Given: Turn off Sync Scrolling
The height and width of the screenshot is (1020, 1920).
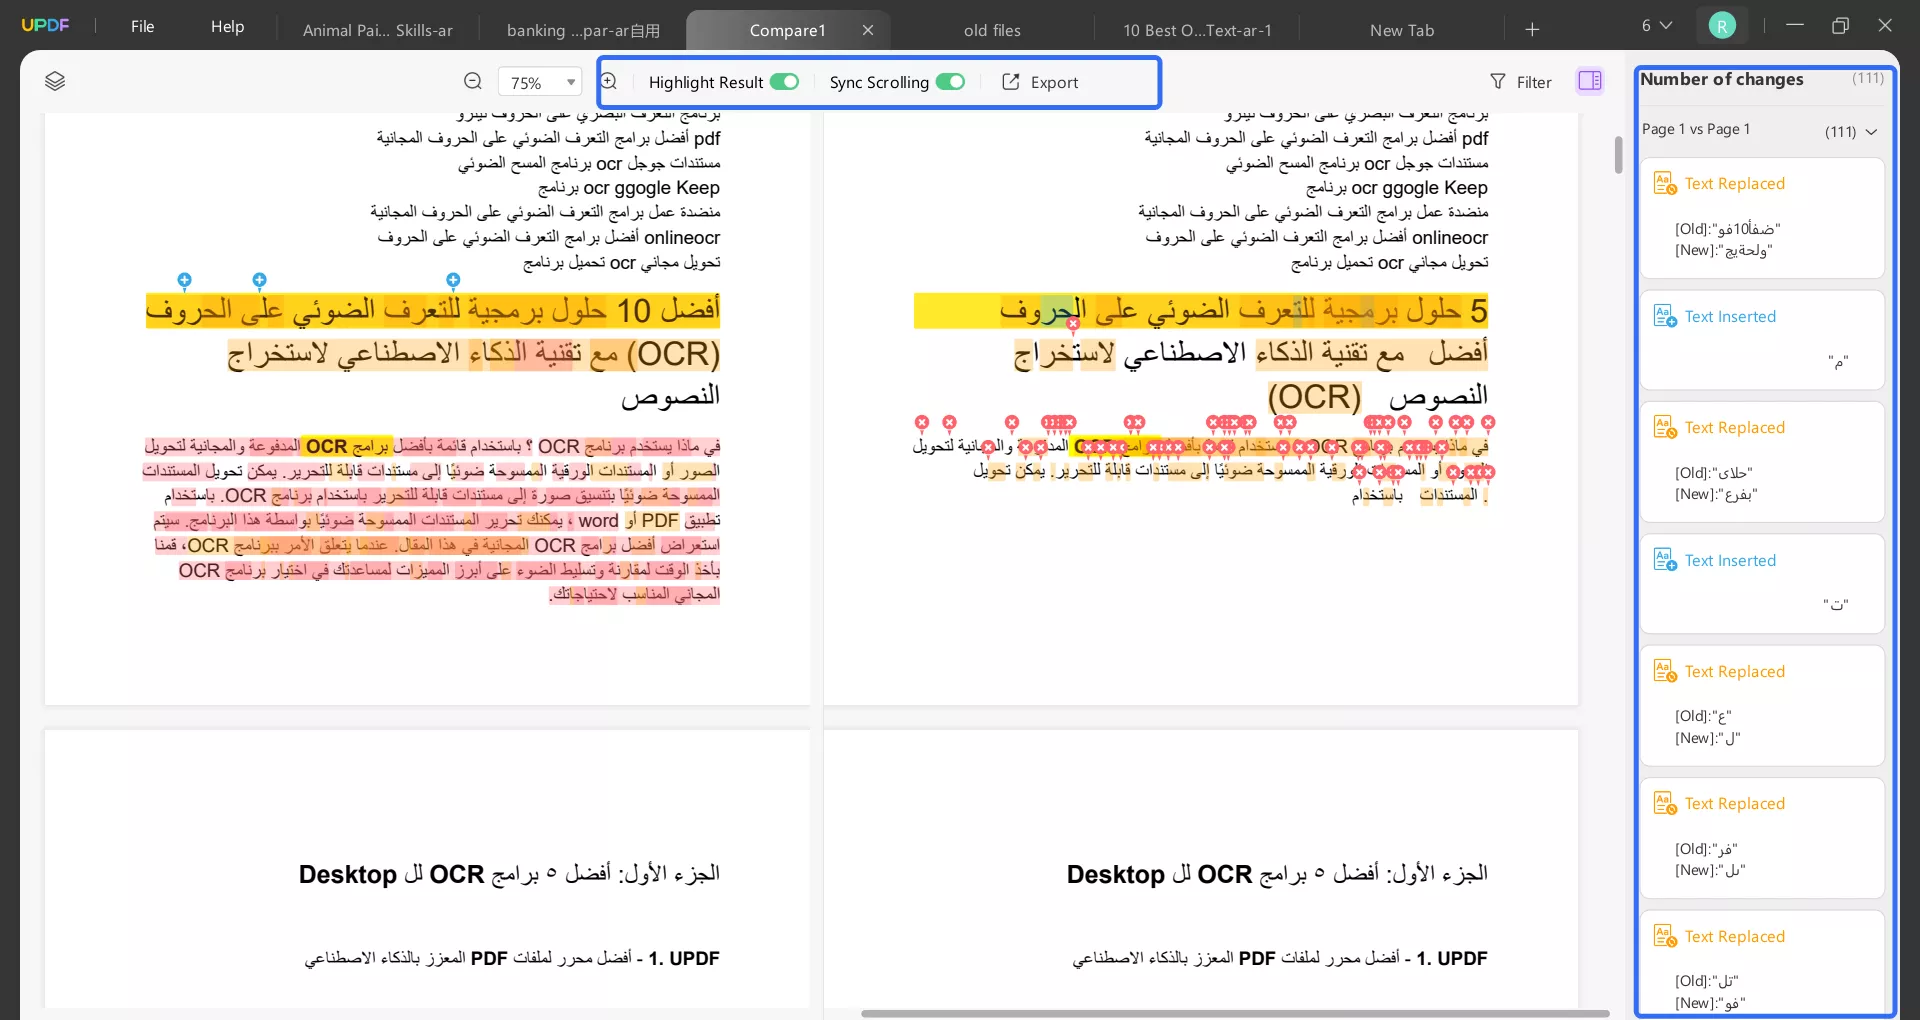Looking at the screenshot, I should tap(951, 82).
